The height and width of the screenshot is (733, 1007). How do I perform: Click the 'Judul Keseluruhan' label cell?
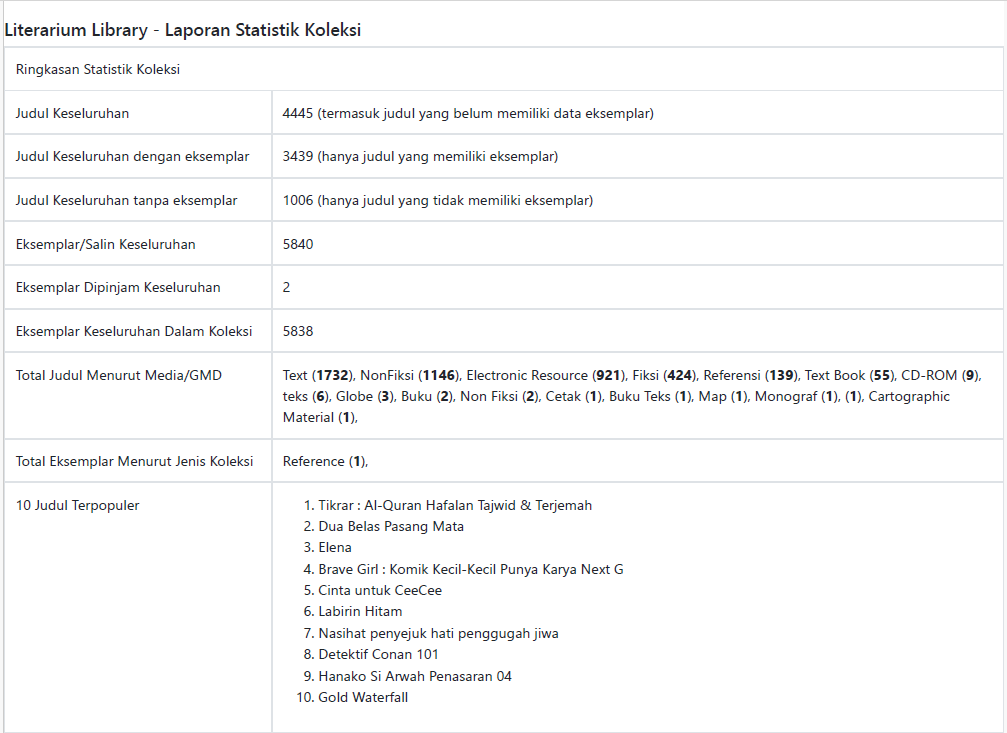point(138,113)
